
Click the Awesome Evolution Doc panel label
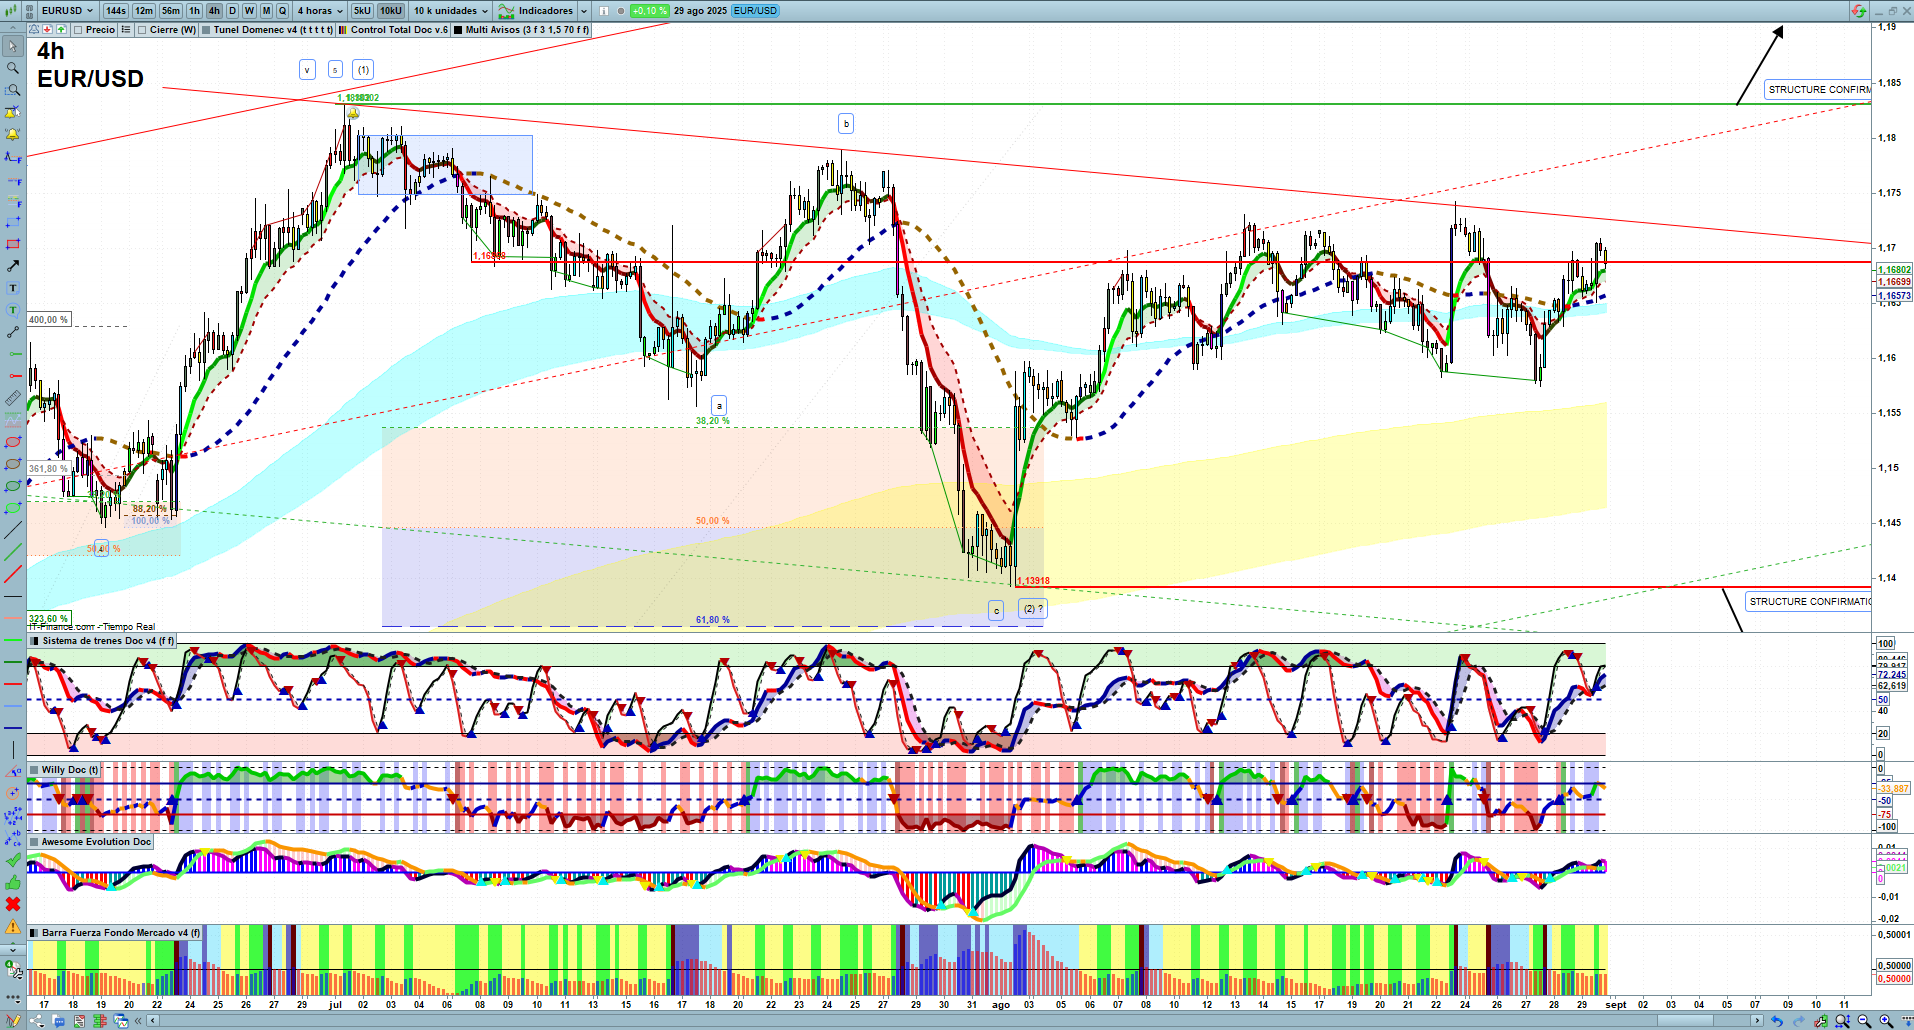[x=96, y=842]
